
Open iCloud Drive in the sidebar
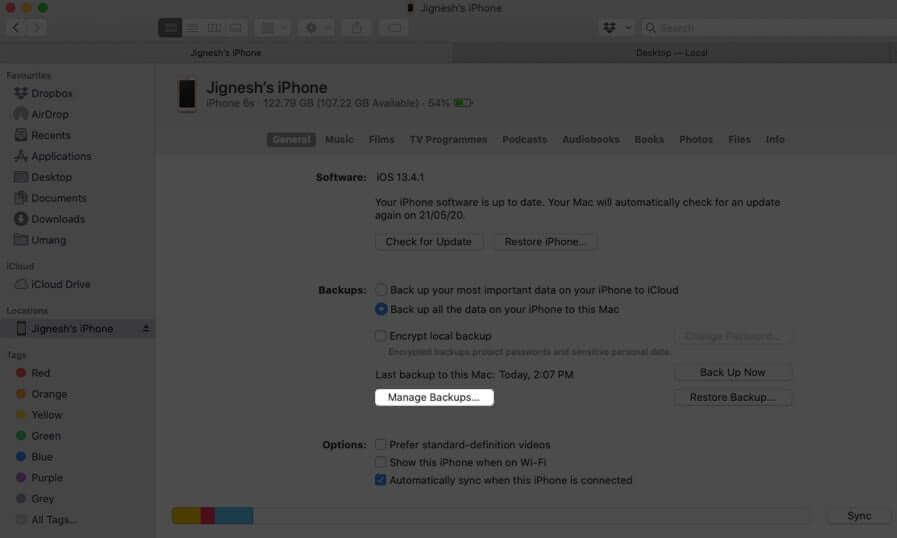[60, 284]
